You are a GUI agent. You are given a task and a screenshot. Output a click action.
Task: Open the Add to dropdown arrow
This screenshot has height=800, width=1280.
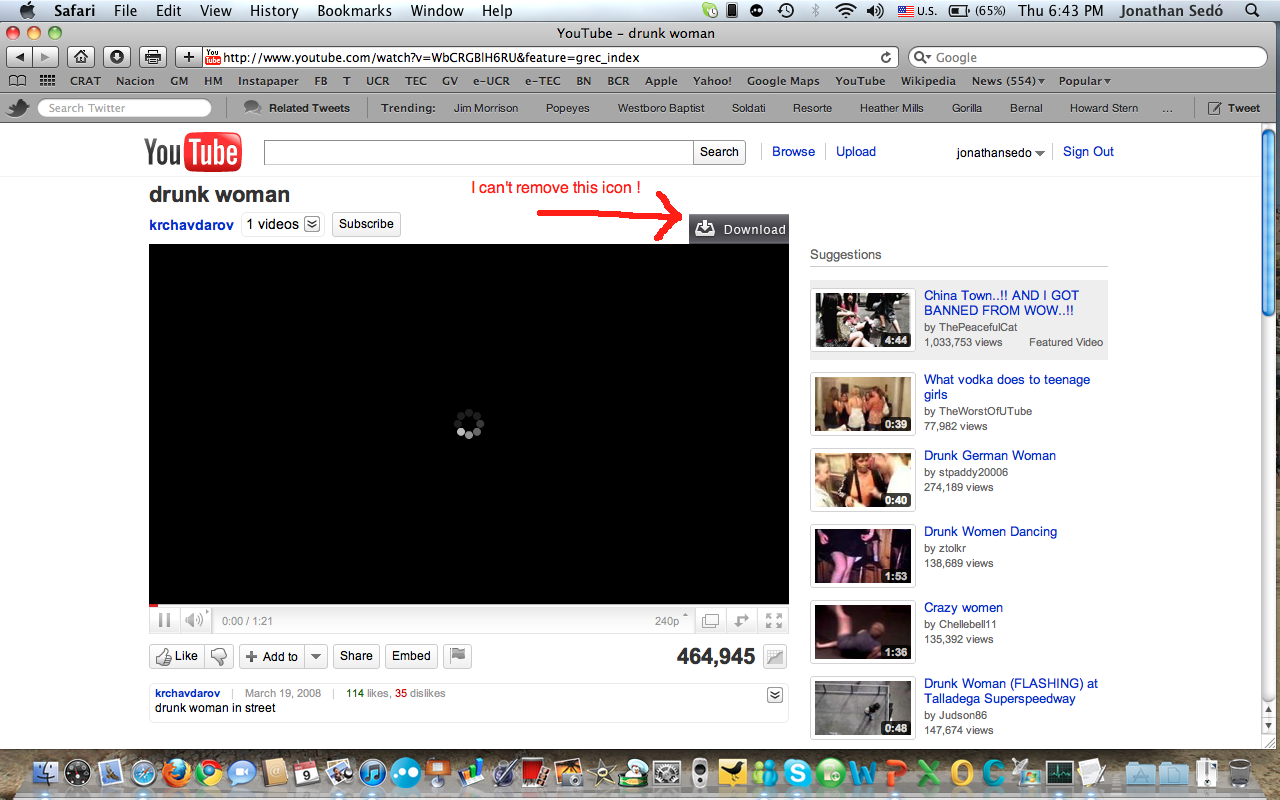[316, 656]
